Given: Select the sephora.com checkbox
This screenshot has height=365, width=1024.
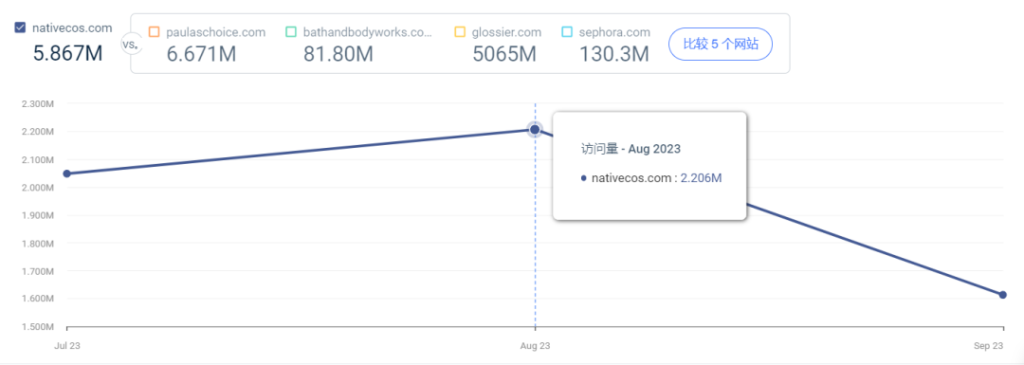Looking at the screenshot, I should point(567,32).
